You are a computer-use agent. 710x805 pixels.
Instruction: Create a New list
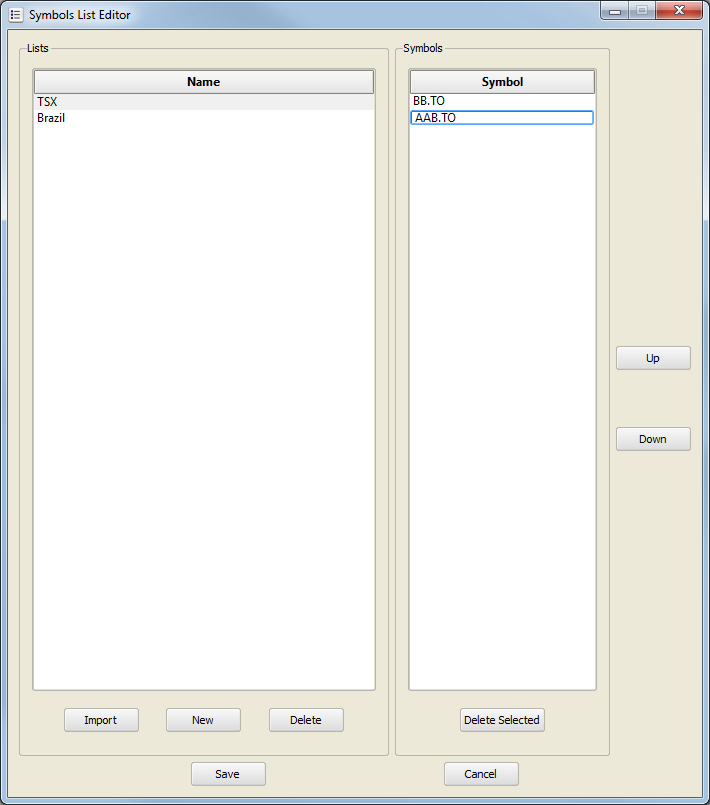tap(203, 720)
